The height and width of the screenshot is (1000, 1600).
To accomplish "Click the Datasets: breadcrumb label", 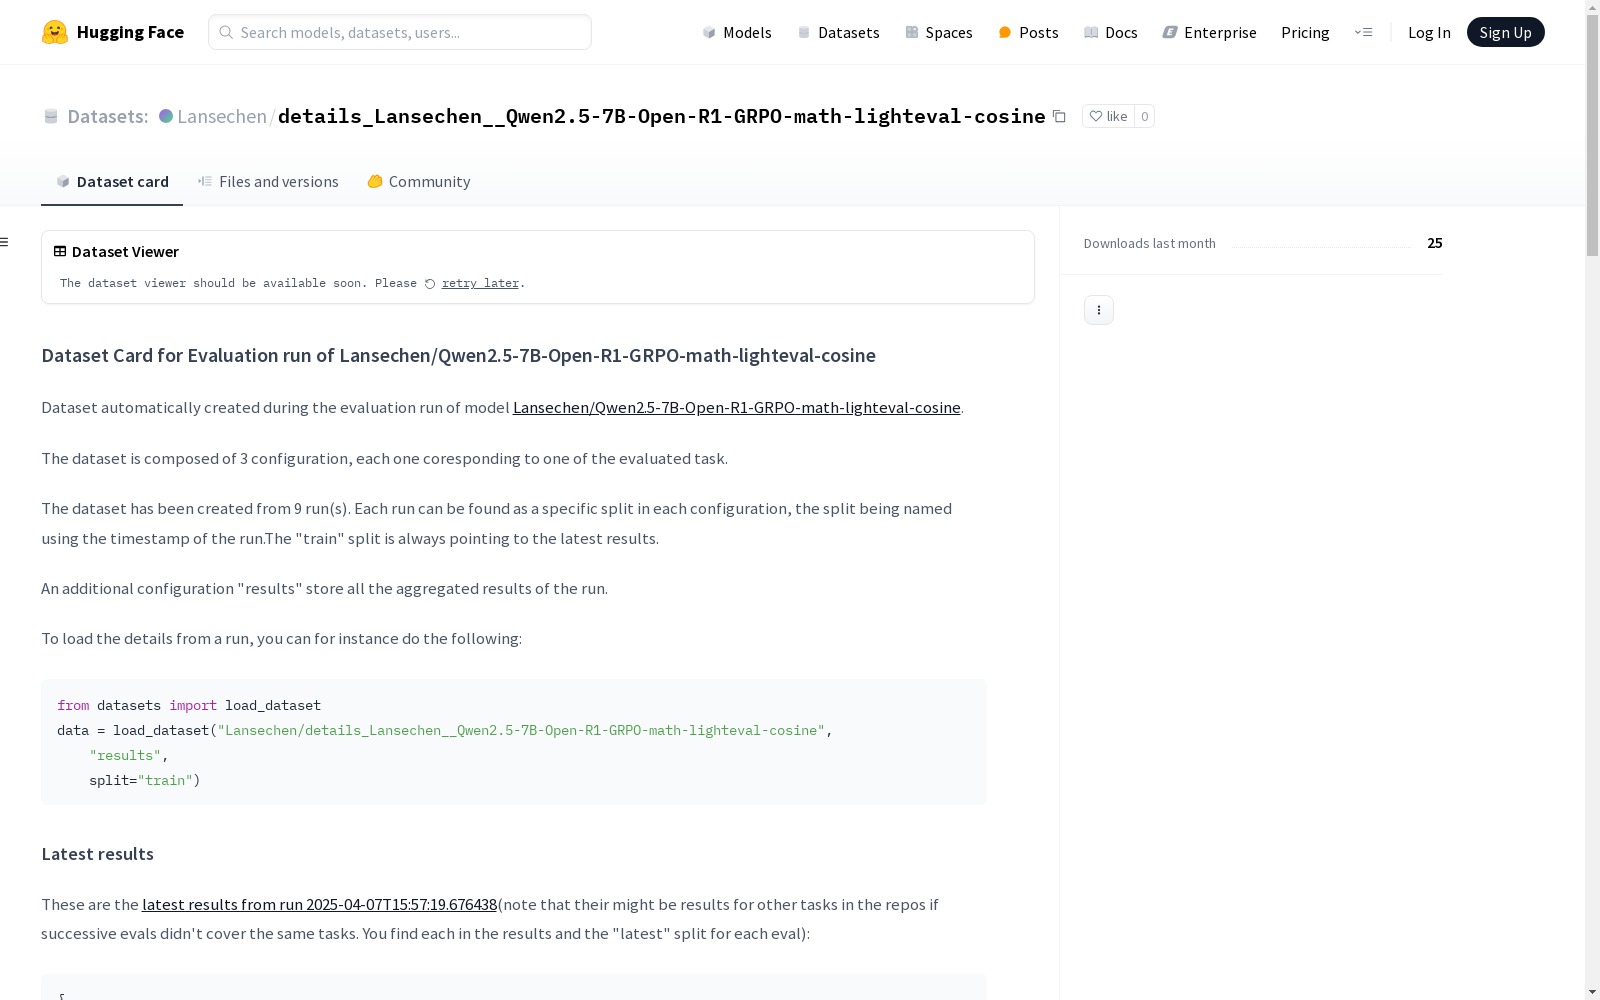I will click(107, 116).
